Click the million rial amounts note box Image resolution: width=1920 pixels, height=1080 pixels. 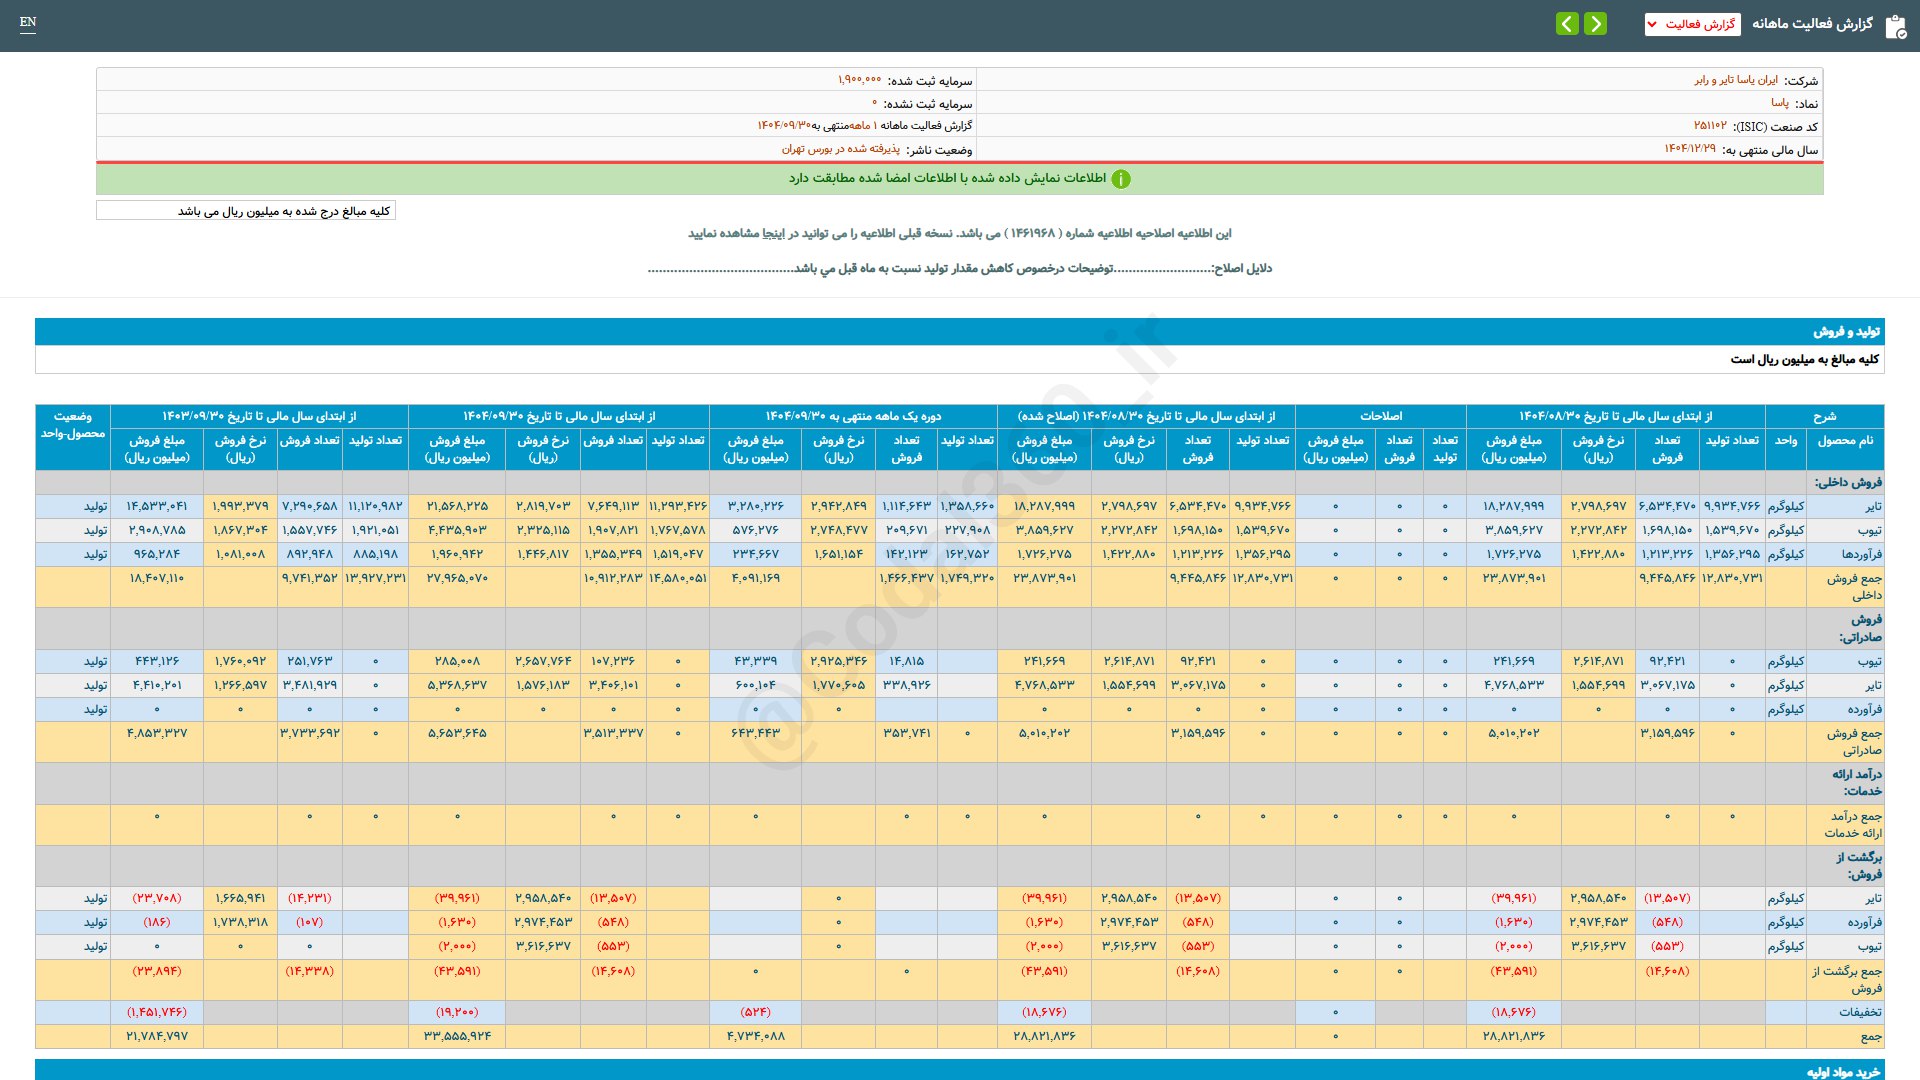tap(246, 211)
